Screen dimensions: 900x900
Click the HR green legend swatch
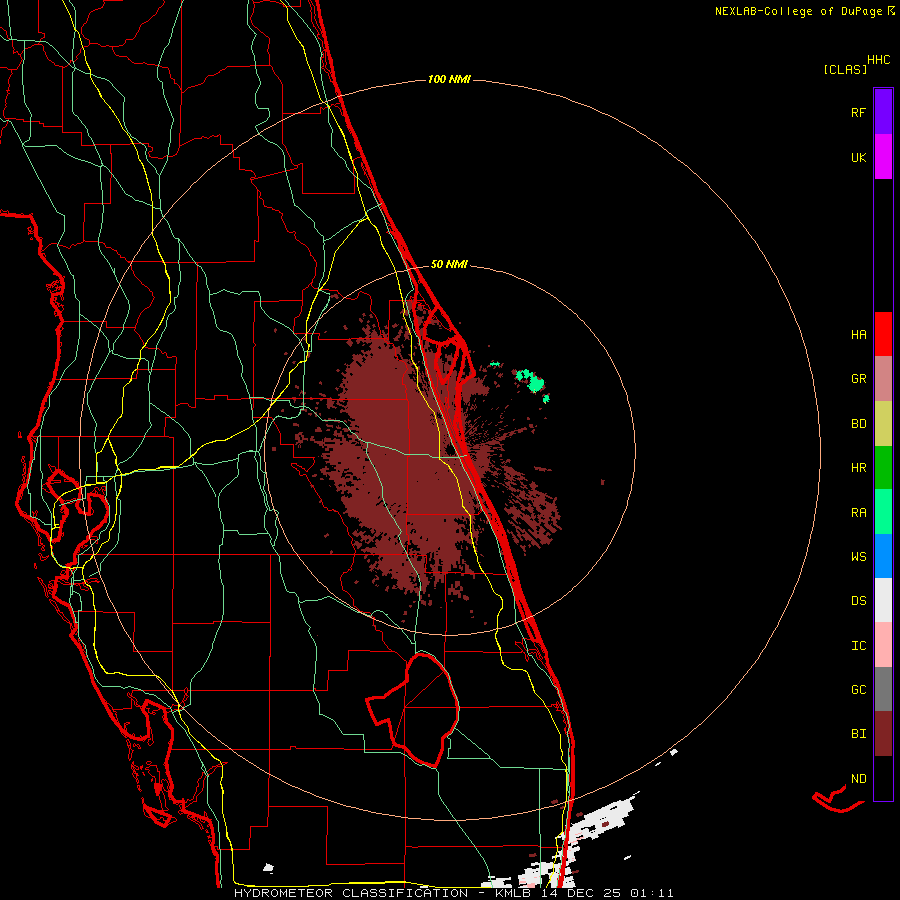883,467
